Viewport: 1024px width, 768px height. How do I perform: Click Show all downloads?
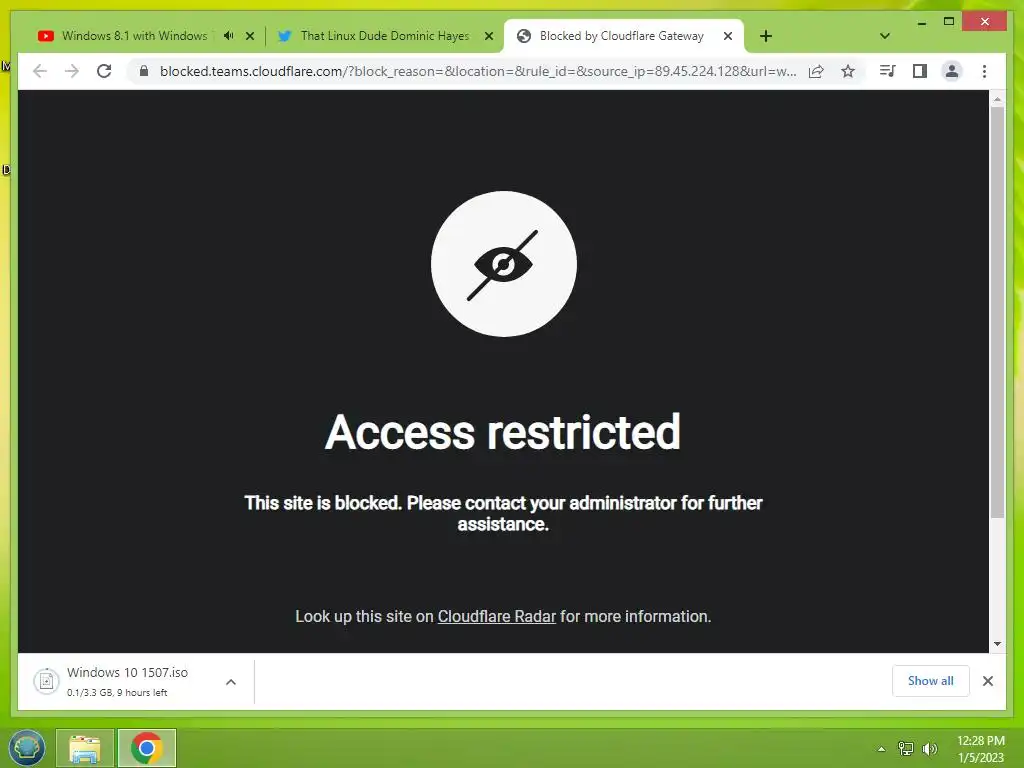[931, 680]
